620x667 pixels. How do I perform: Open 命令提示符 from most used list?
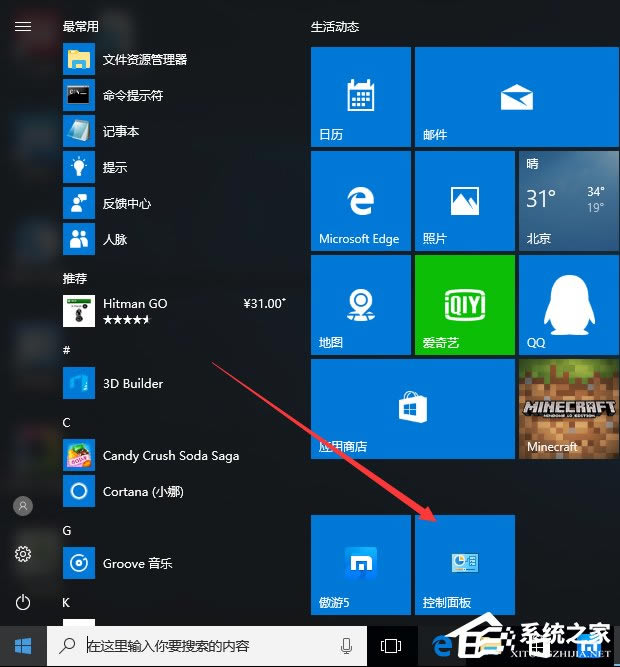[133, 96]
